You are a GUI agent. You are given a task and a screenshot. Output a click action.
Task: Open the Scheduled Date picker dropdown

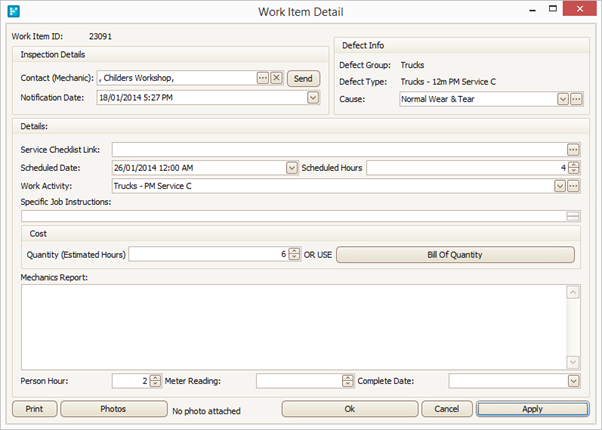[x=292, y=168]
